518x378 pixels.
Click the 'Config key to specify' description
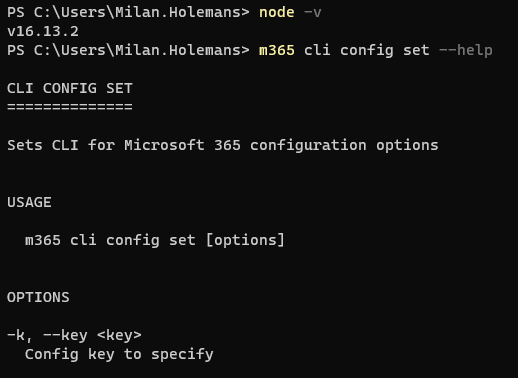point(119,354)
